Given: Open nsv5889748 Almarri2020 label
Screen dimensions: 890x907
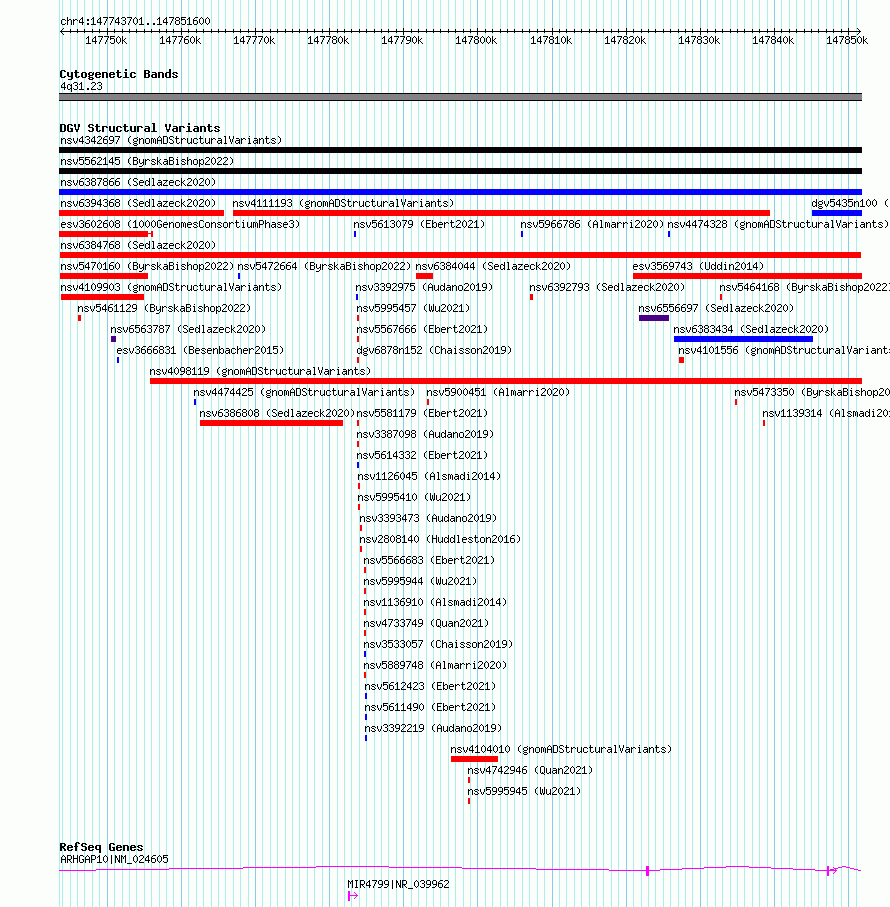Looking at the screenshot, I should point(435,665).
